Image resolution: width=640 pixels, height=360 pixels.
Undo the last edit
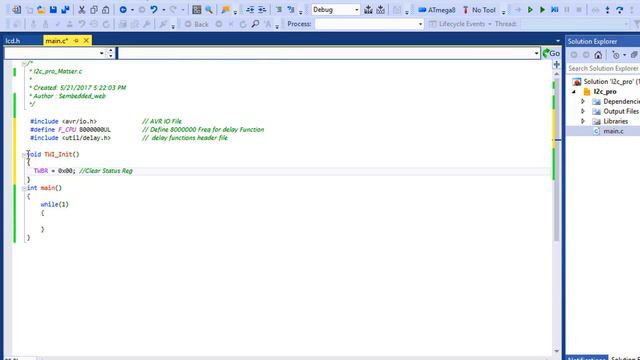(154, 9)
